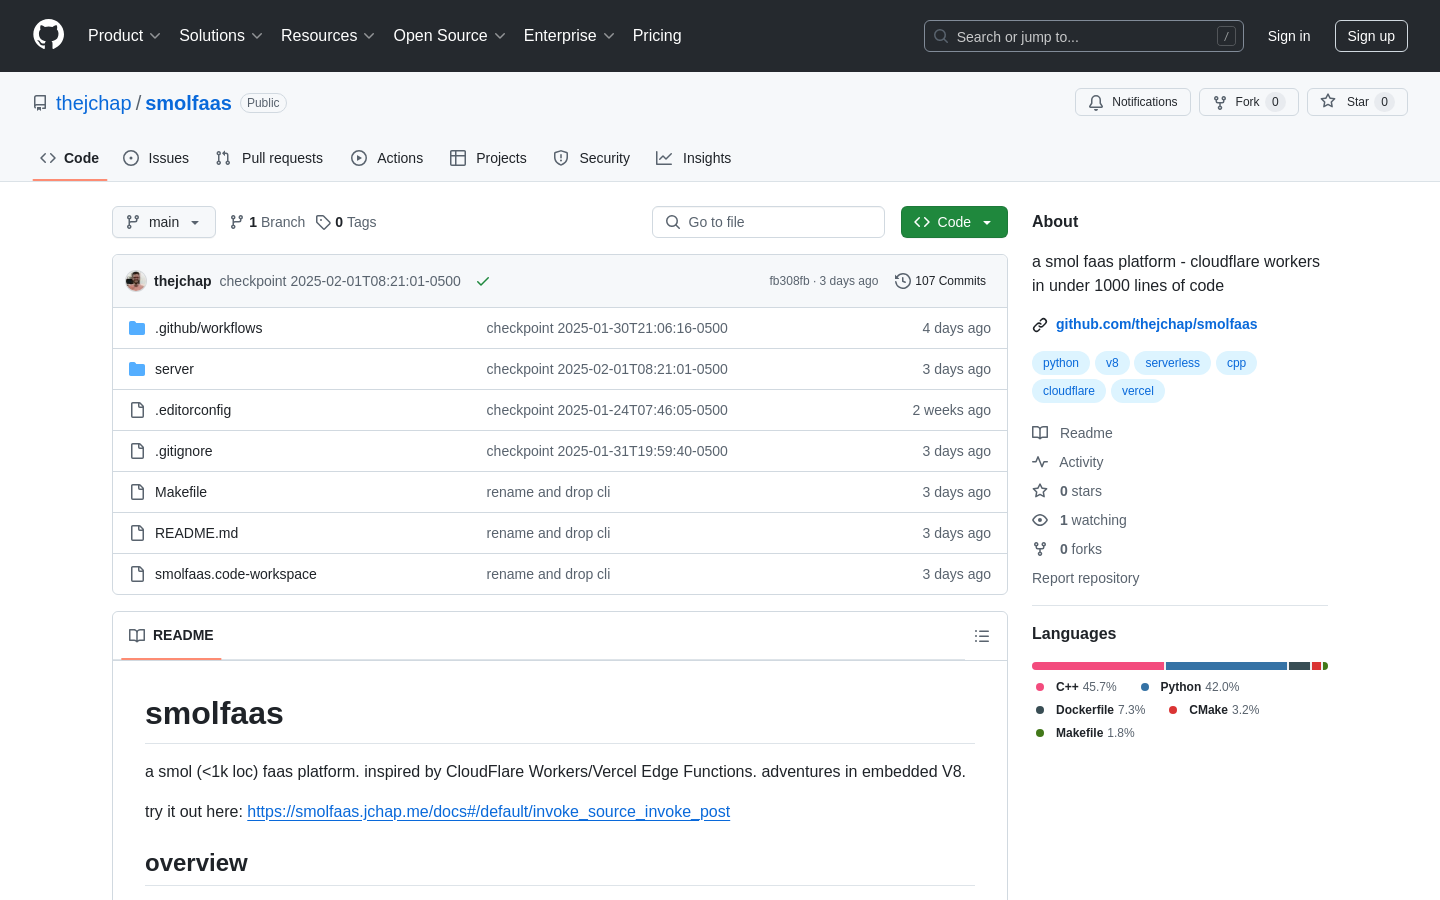Fork the repository

click(1248, 102)
